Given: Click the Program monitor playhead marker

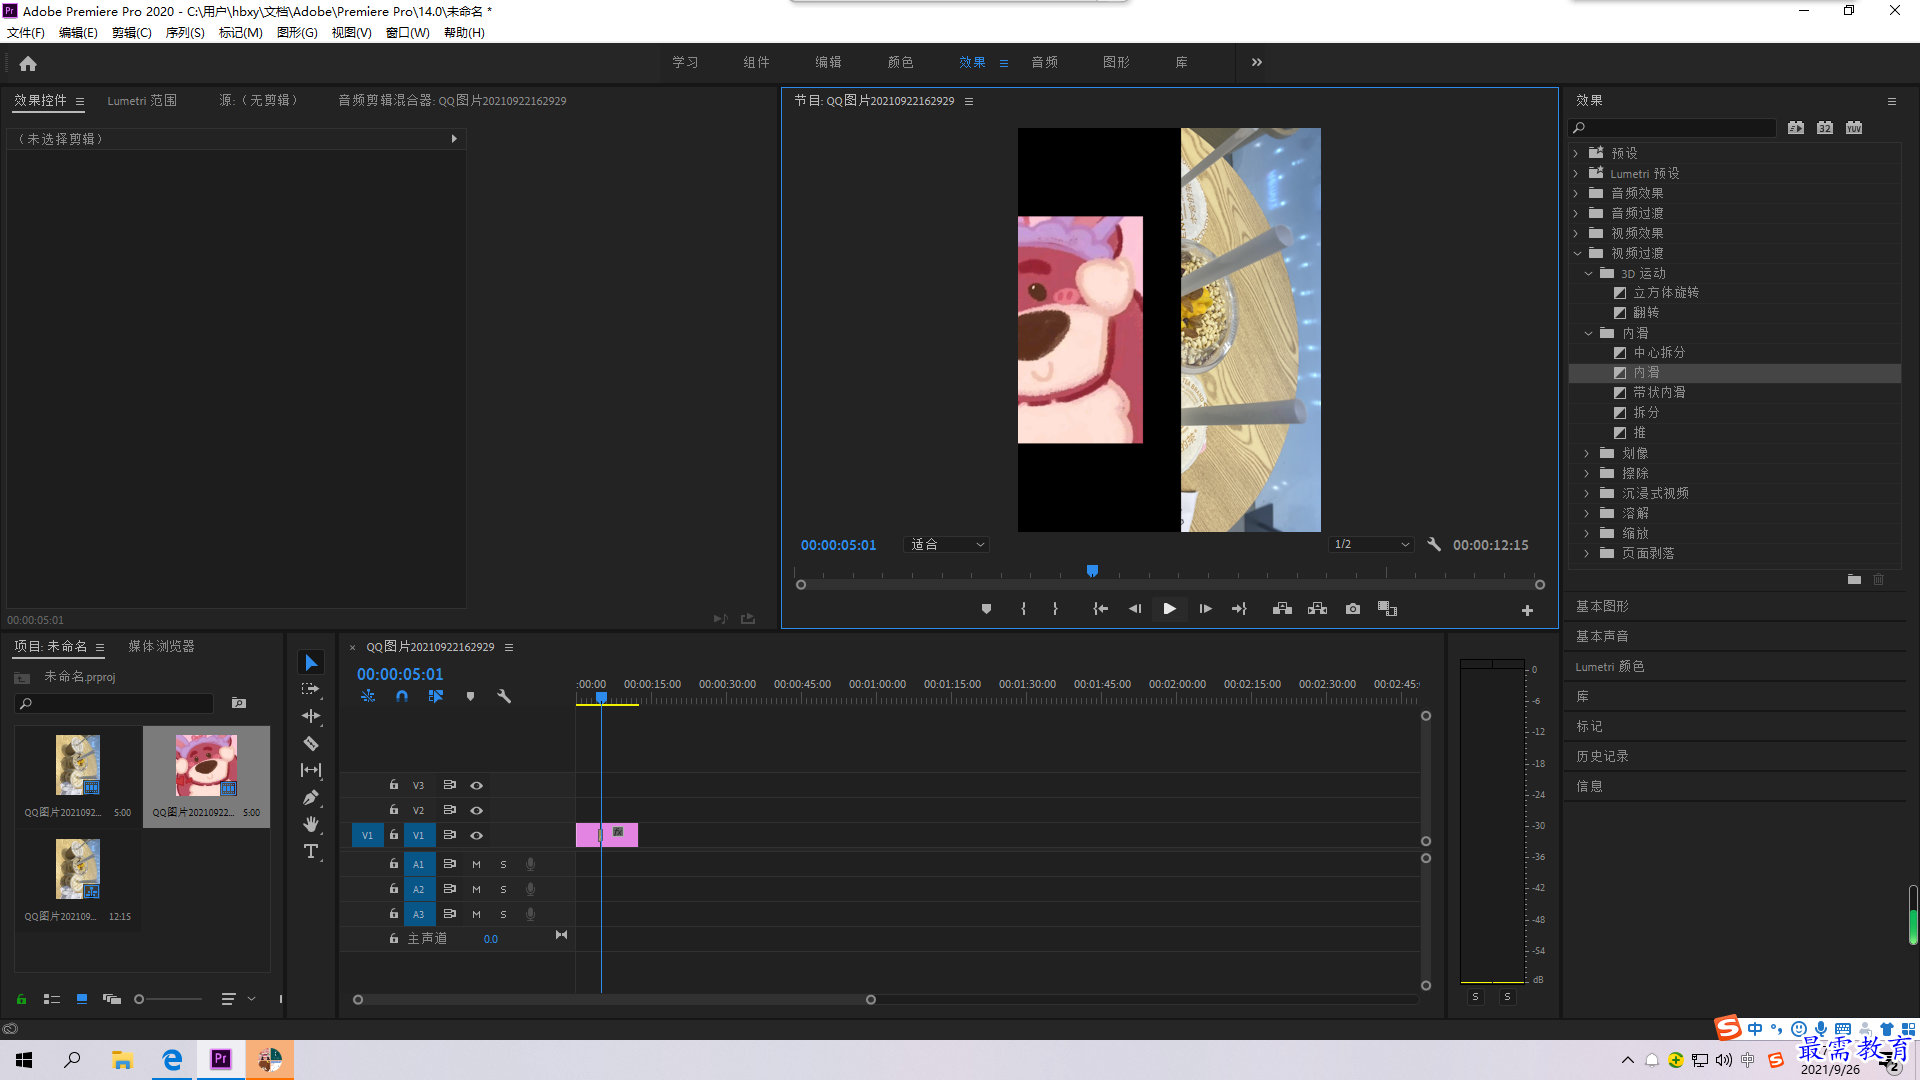Looking at the screenshot, I should coord(1092,571).
